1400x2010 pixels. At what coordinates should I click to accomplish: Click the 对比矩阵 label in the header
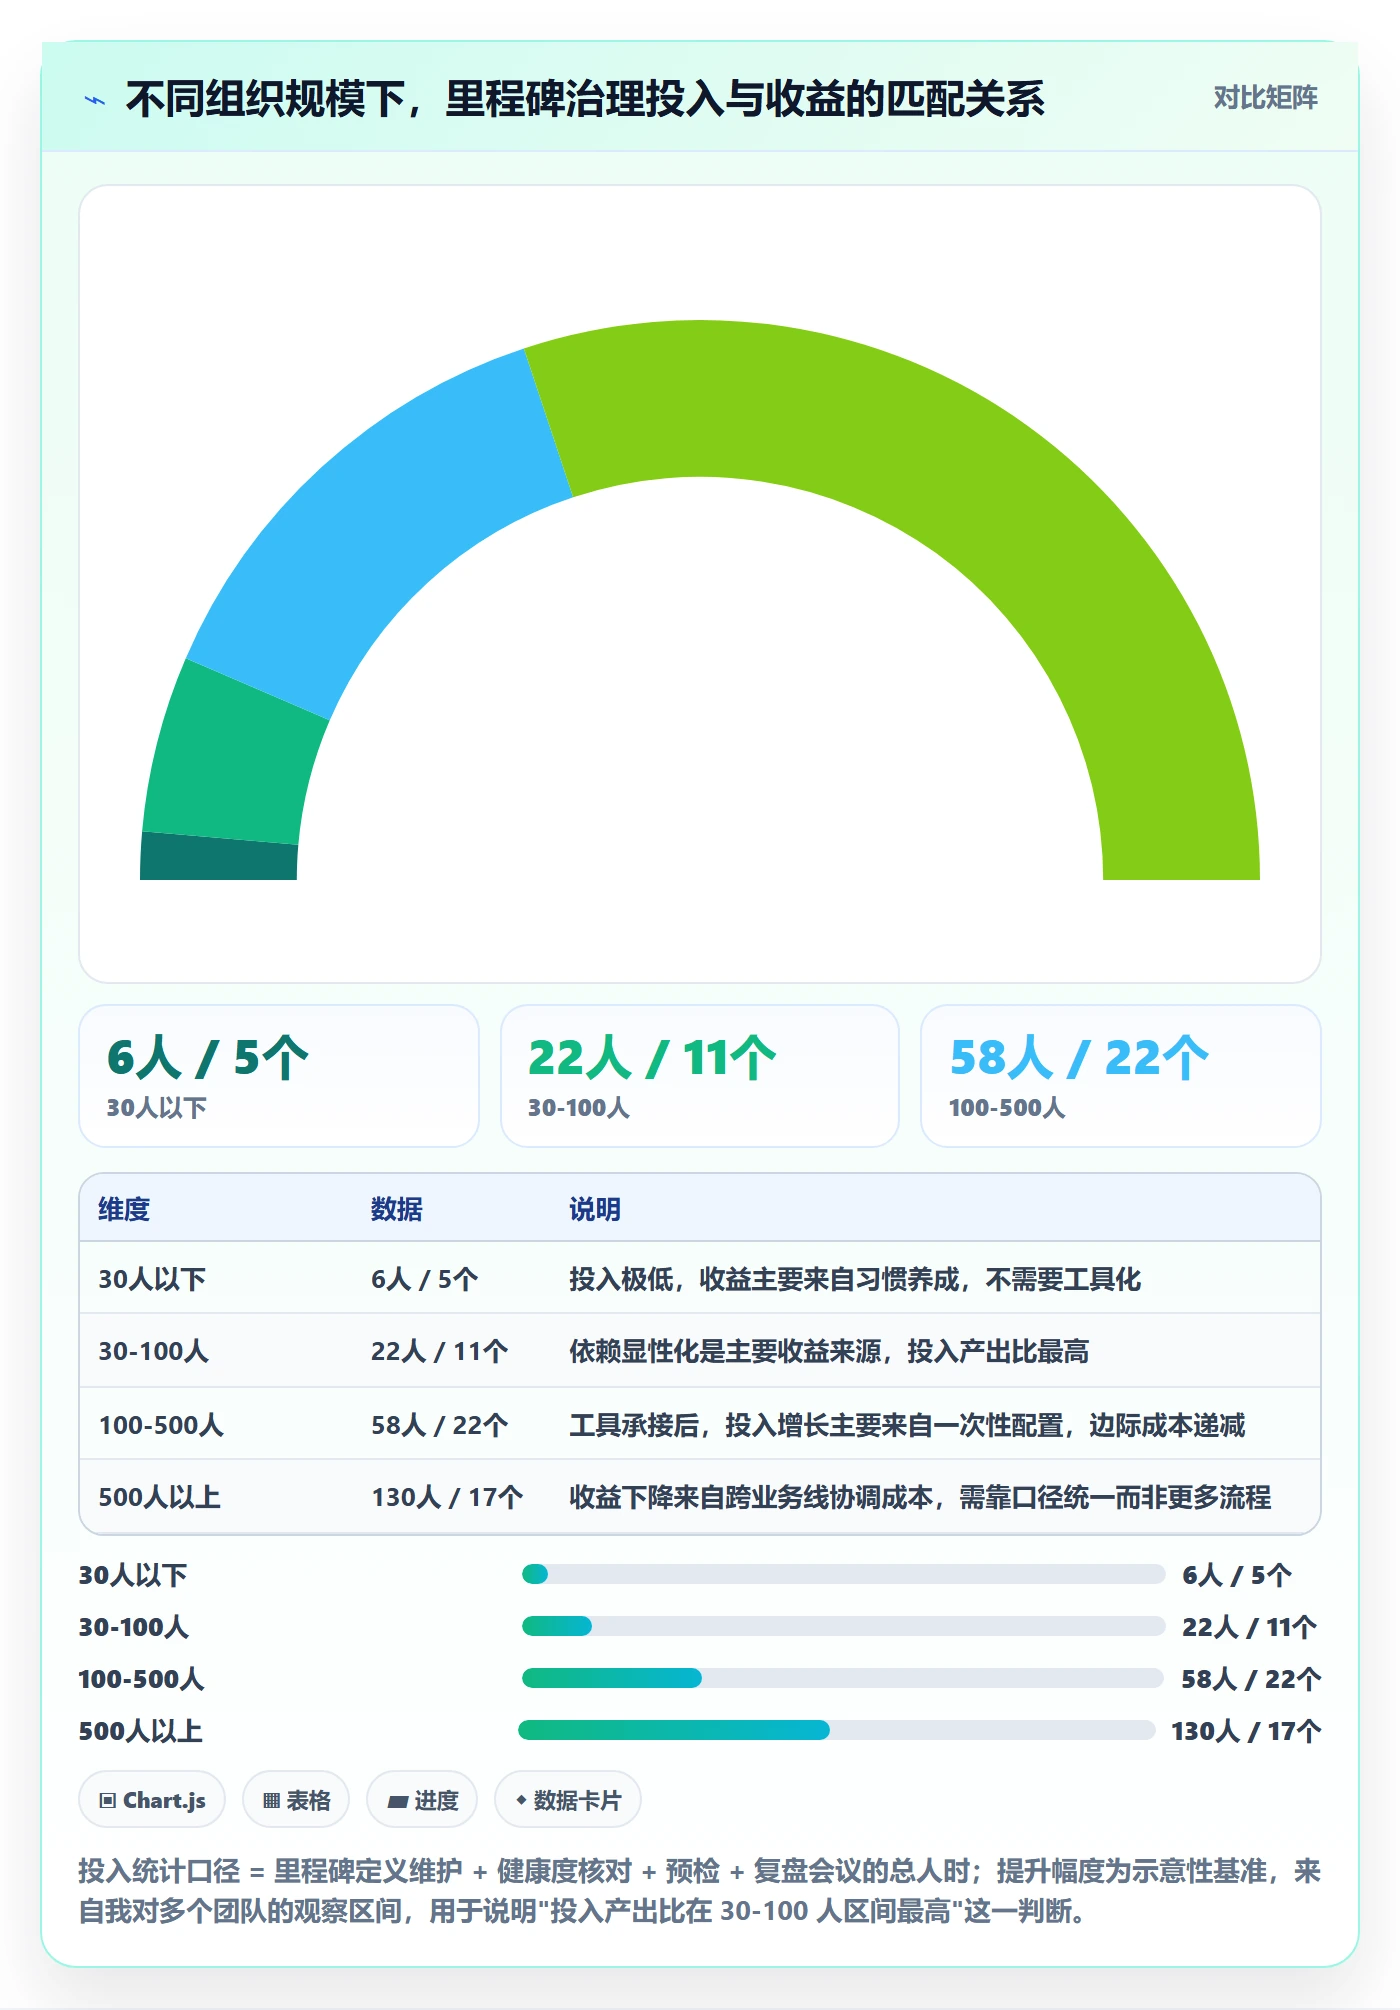click(1265, 98)
